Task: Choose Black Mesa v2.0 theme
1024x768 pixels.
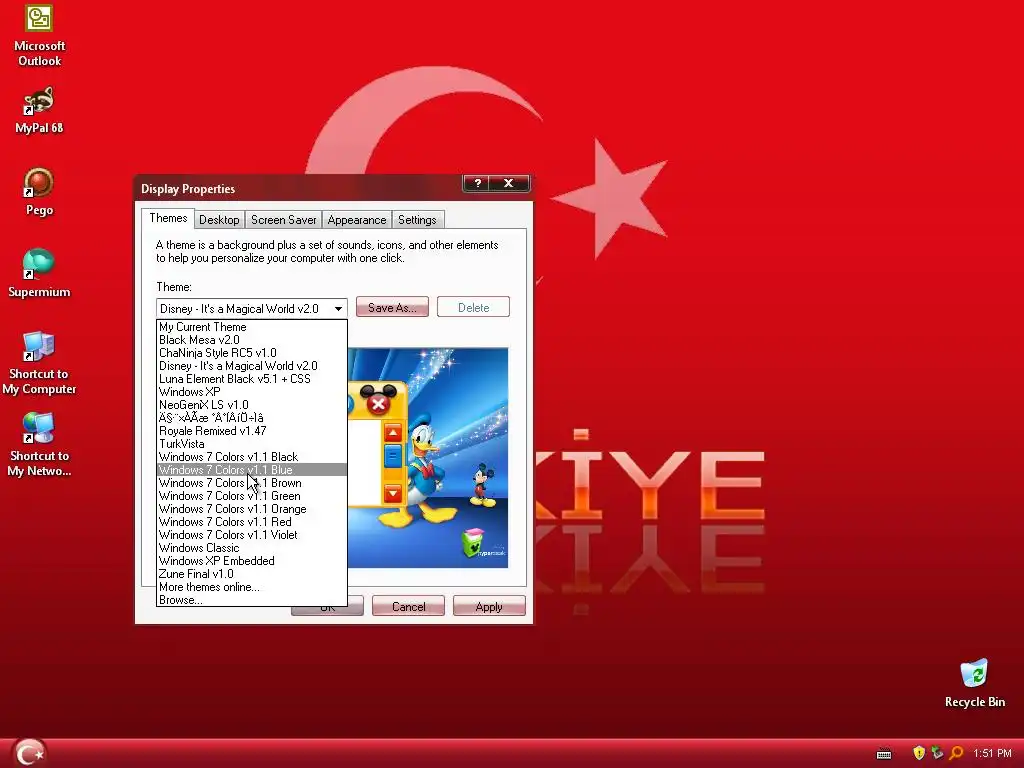Action: 251,340
